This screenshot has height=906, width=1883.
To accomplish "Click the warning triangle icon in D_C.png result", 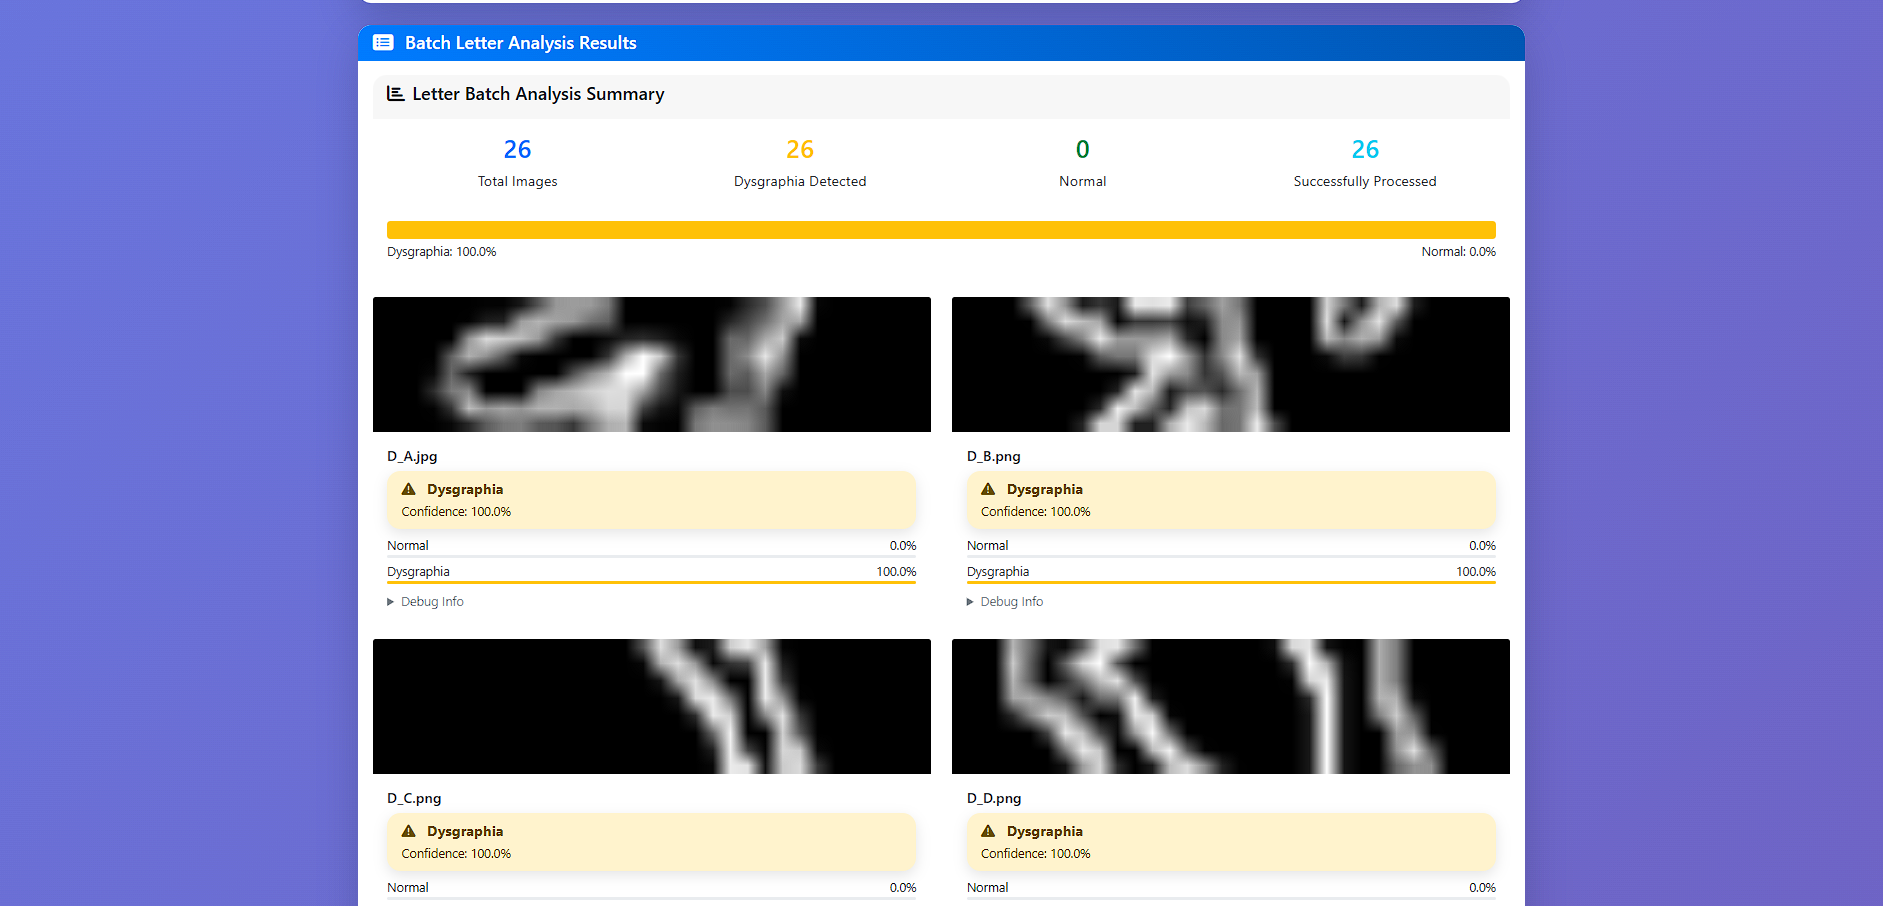I will pyautogui.click(x=408, y=831).
